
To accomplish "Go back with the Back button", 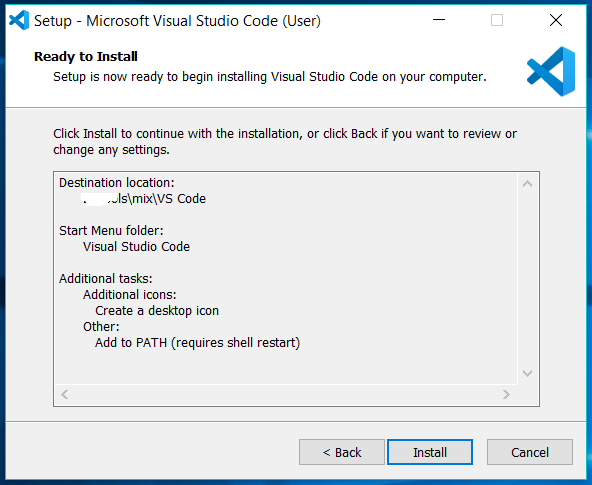I will [x=342, y=452].
